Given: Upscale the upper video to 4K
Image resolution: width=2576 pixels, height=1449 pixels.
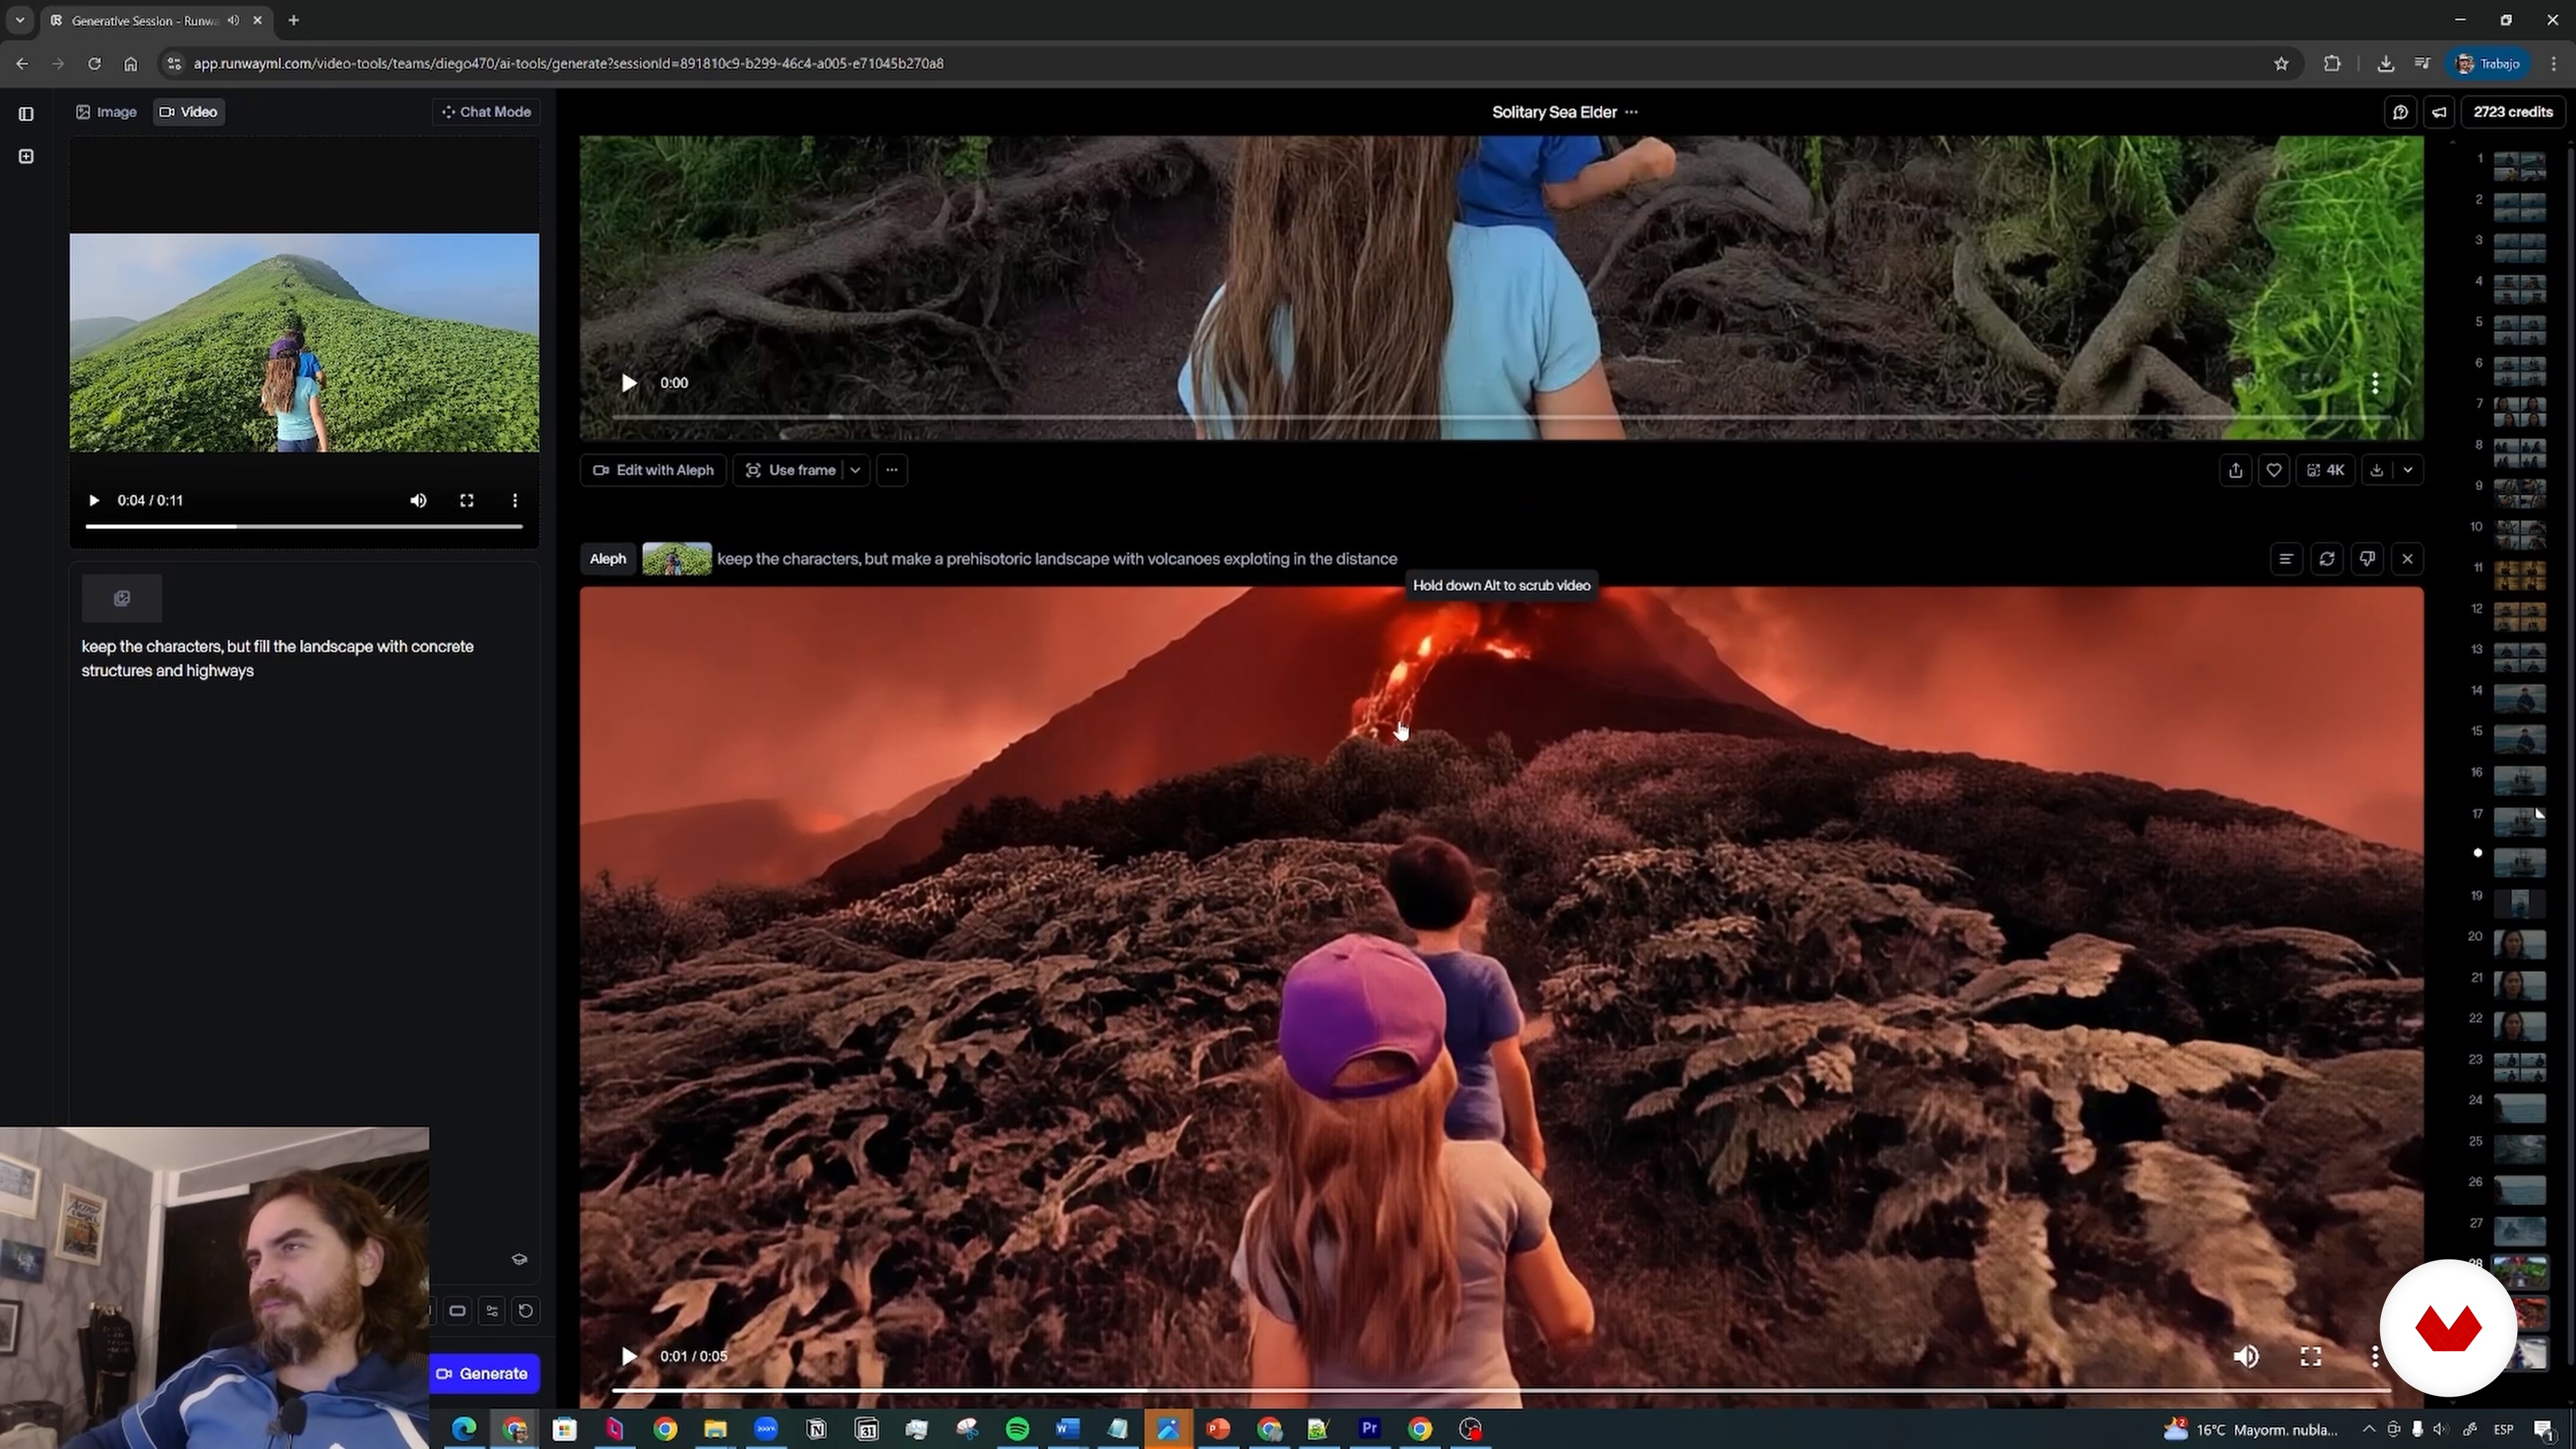Looking at the screenshot, I should (2325, 470).
